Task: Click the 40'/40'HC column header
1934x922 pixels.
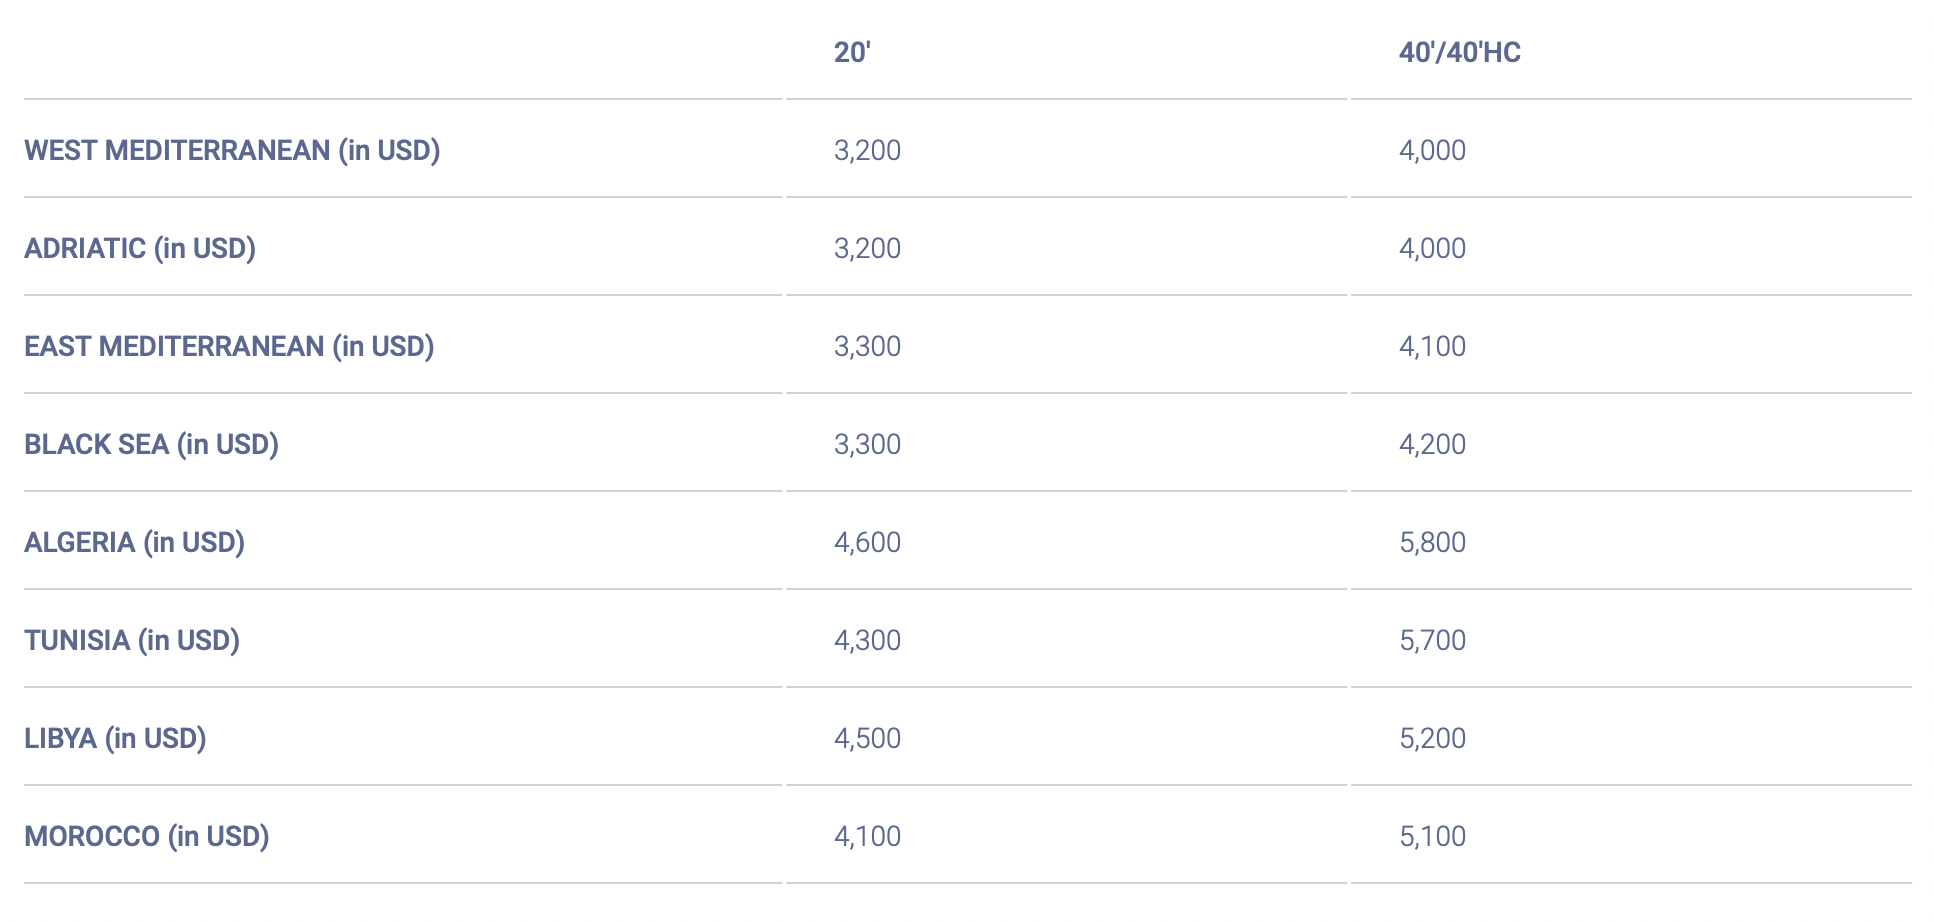Action: coord(1459,52)
